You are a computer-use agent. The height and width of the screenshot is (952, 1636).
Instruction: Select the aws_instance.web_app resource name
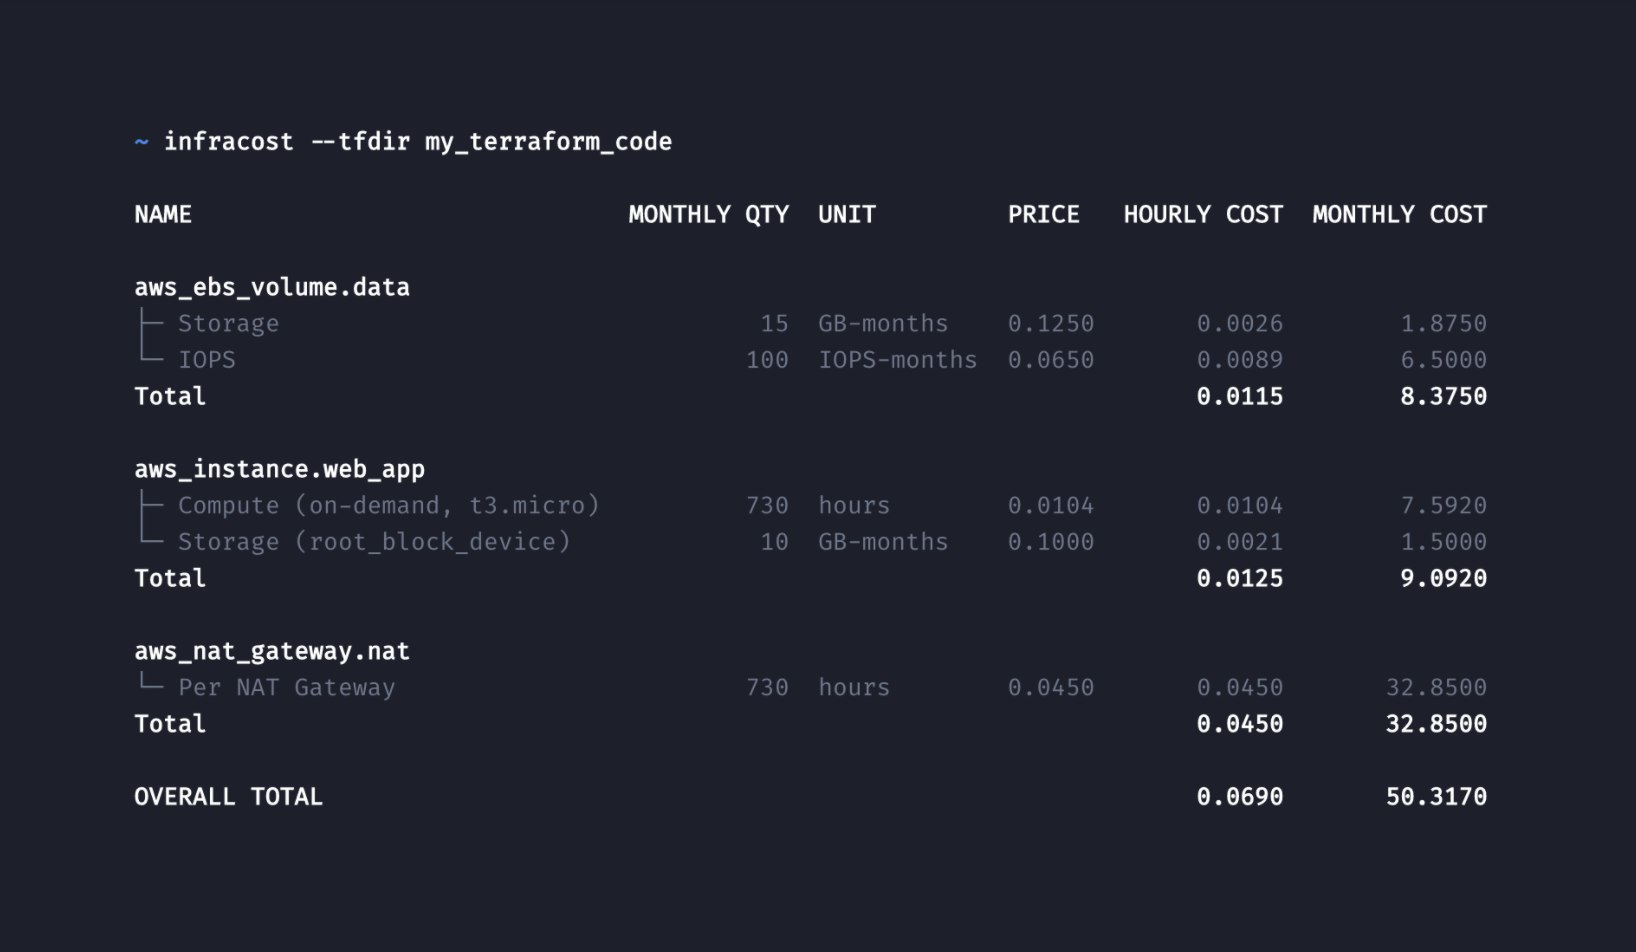tap(279, 470)
